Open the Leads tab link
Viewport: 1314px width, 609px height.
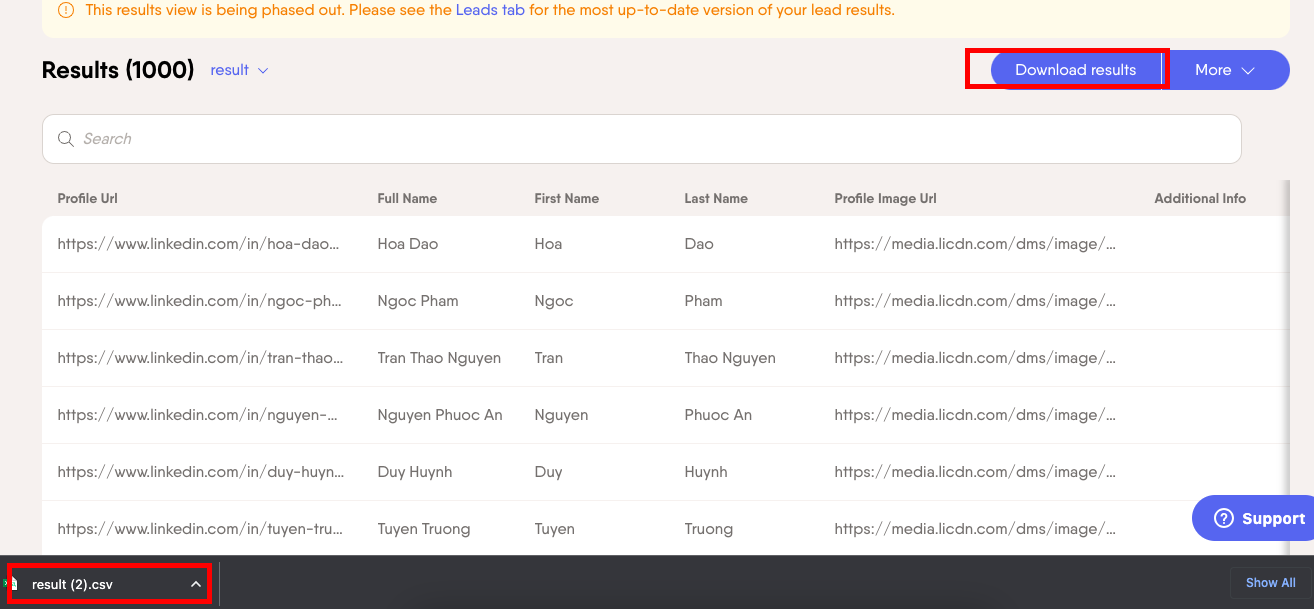490,11
